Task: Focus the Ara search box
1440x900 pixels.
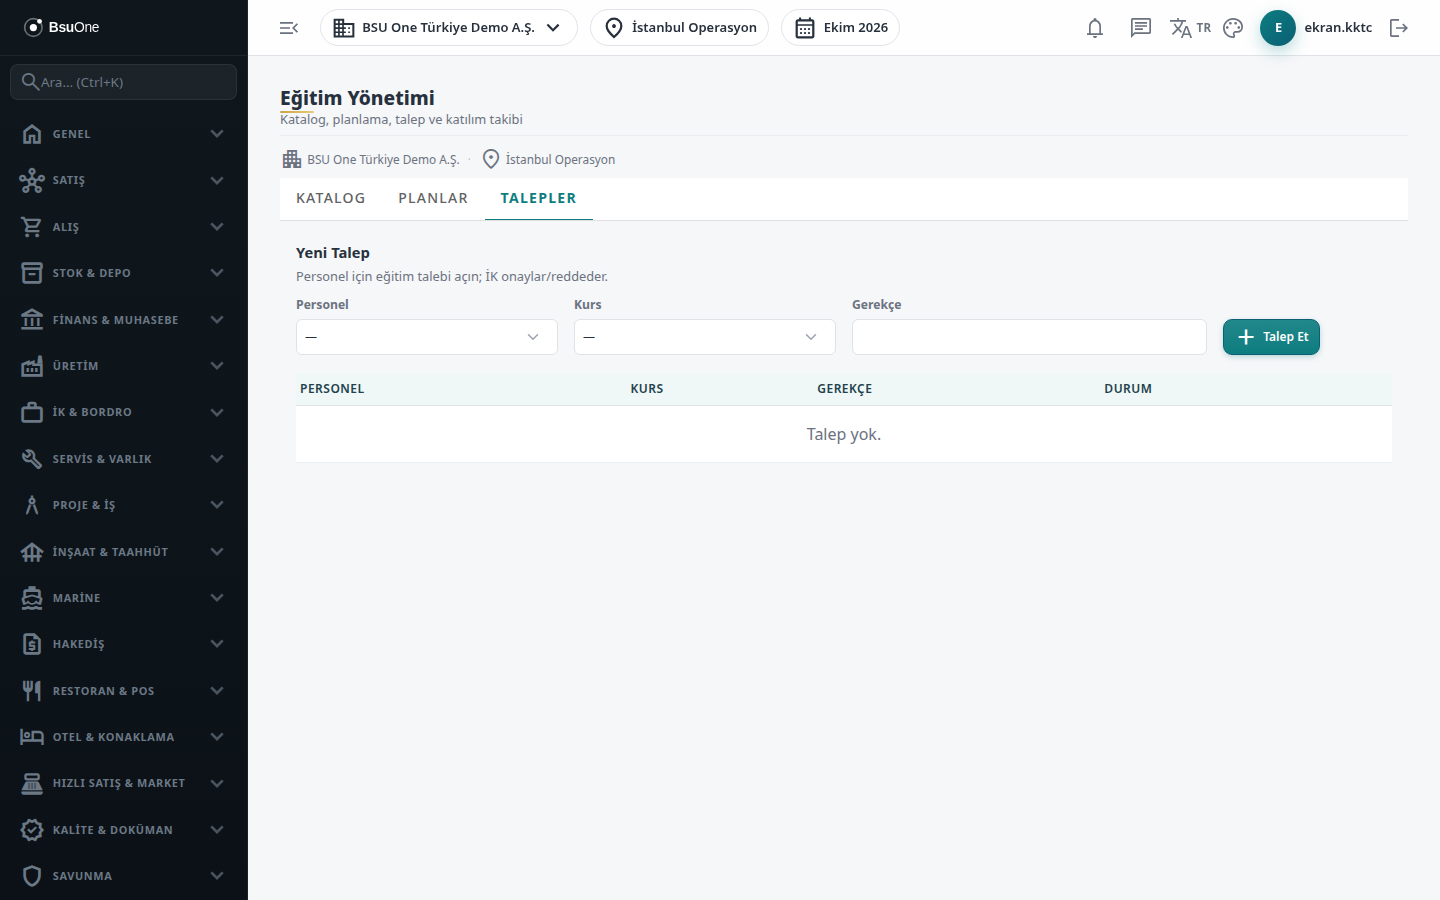Action: pos(124,82)
